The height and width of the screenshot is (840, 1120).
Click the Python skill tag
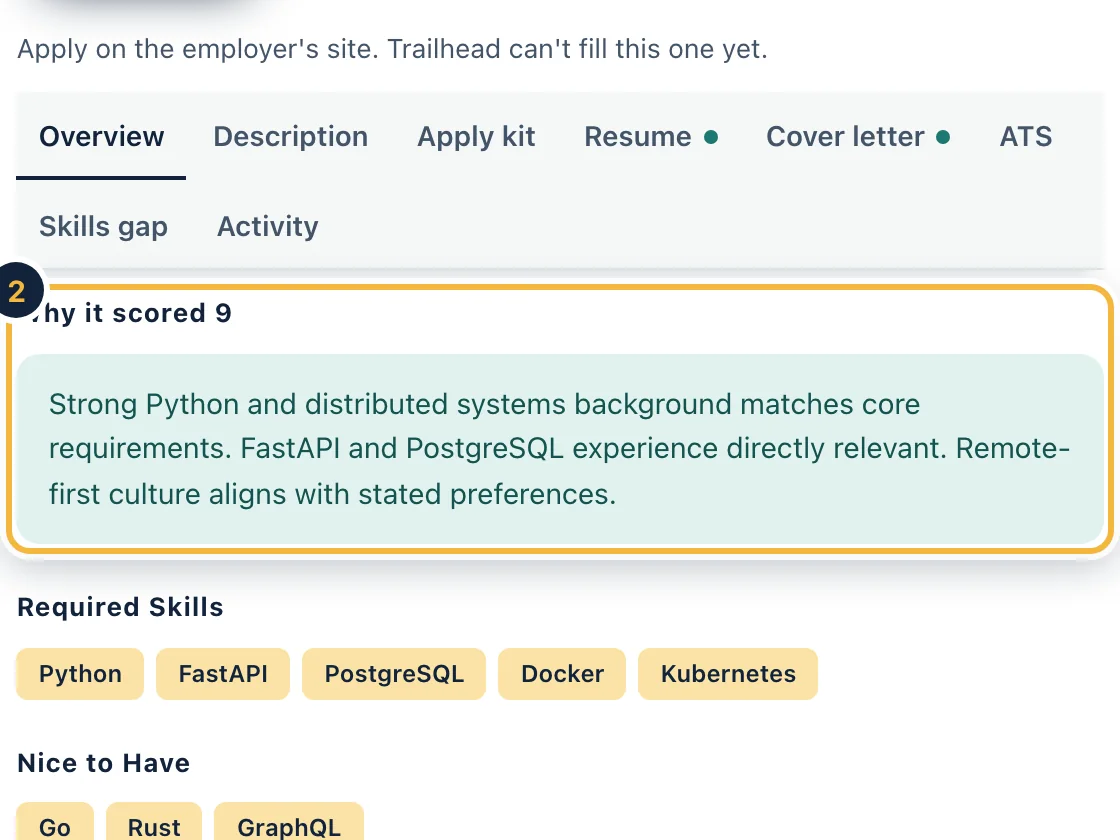click(80, 674)
